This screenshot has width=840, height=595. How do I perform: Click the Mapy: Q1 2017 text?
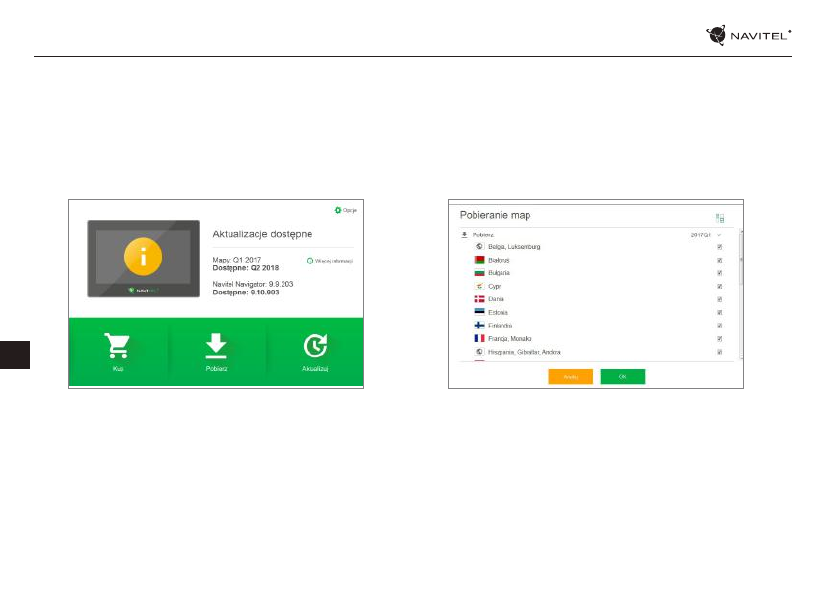click(x=237, y=260)
